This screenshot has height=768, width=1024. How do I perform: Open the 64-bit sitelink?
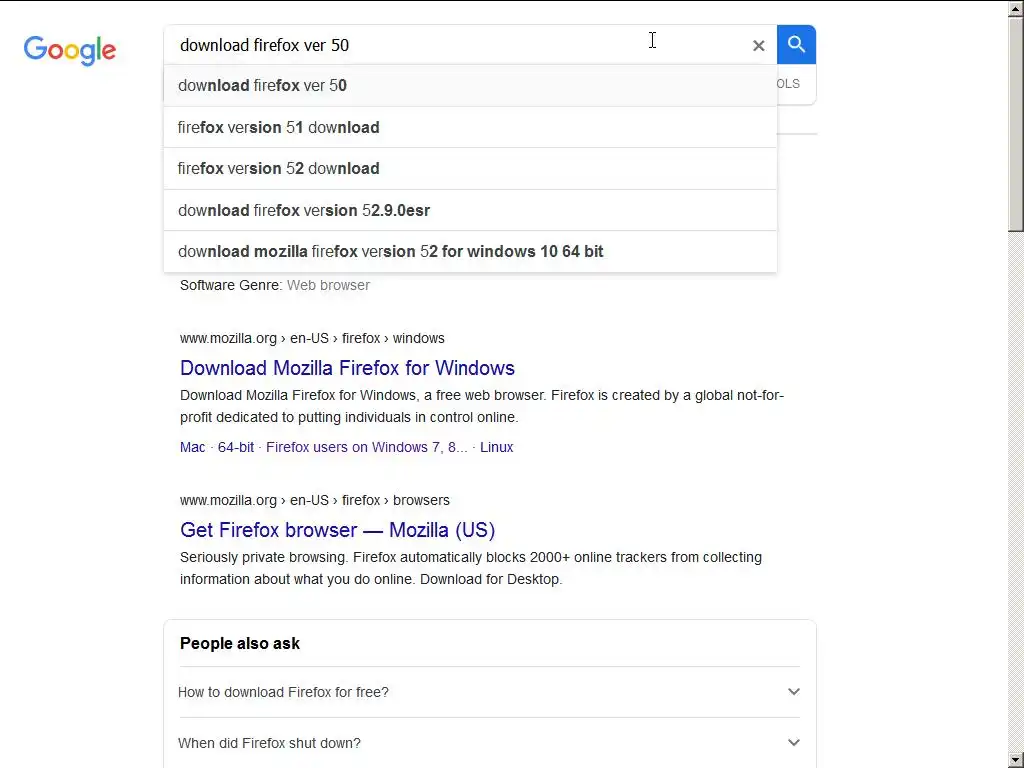[236, 447]
